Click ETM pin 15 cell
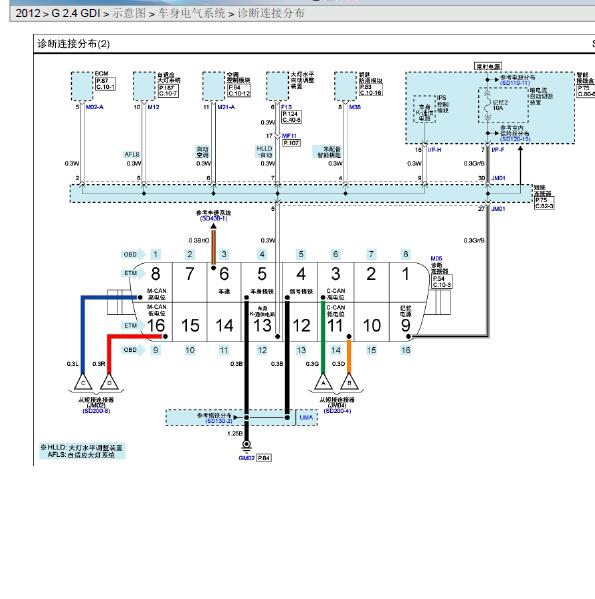Viewport: 595px width, 599px height. pyautogui.click(x=190, y=322)
